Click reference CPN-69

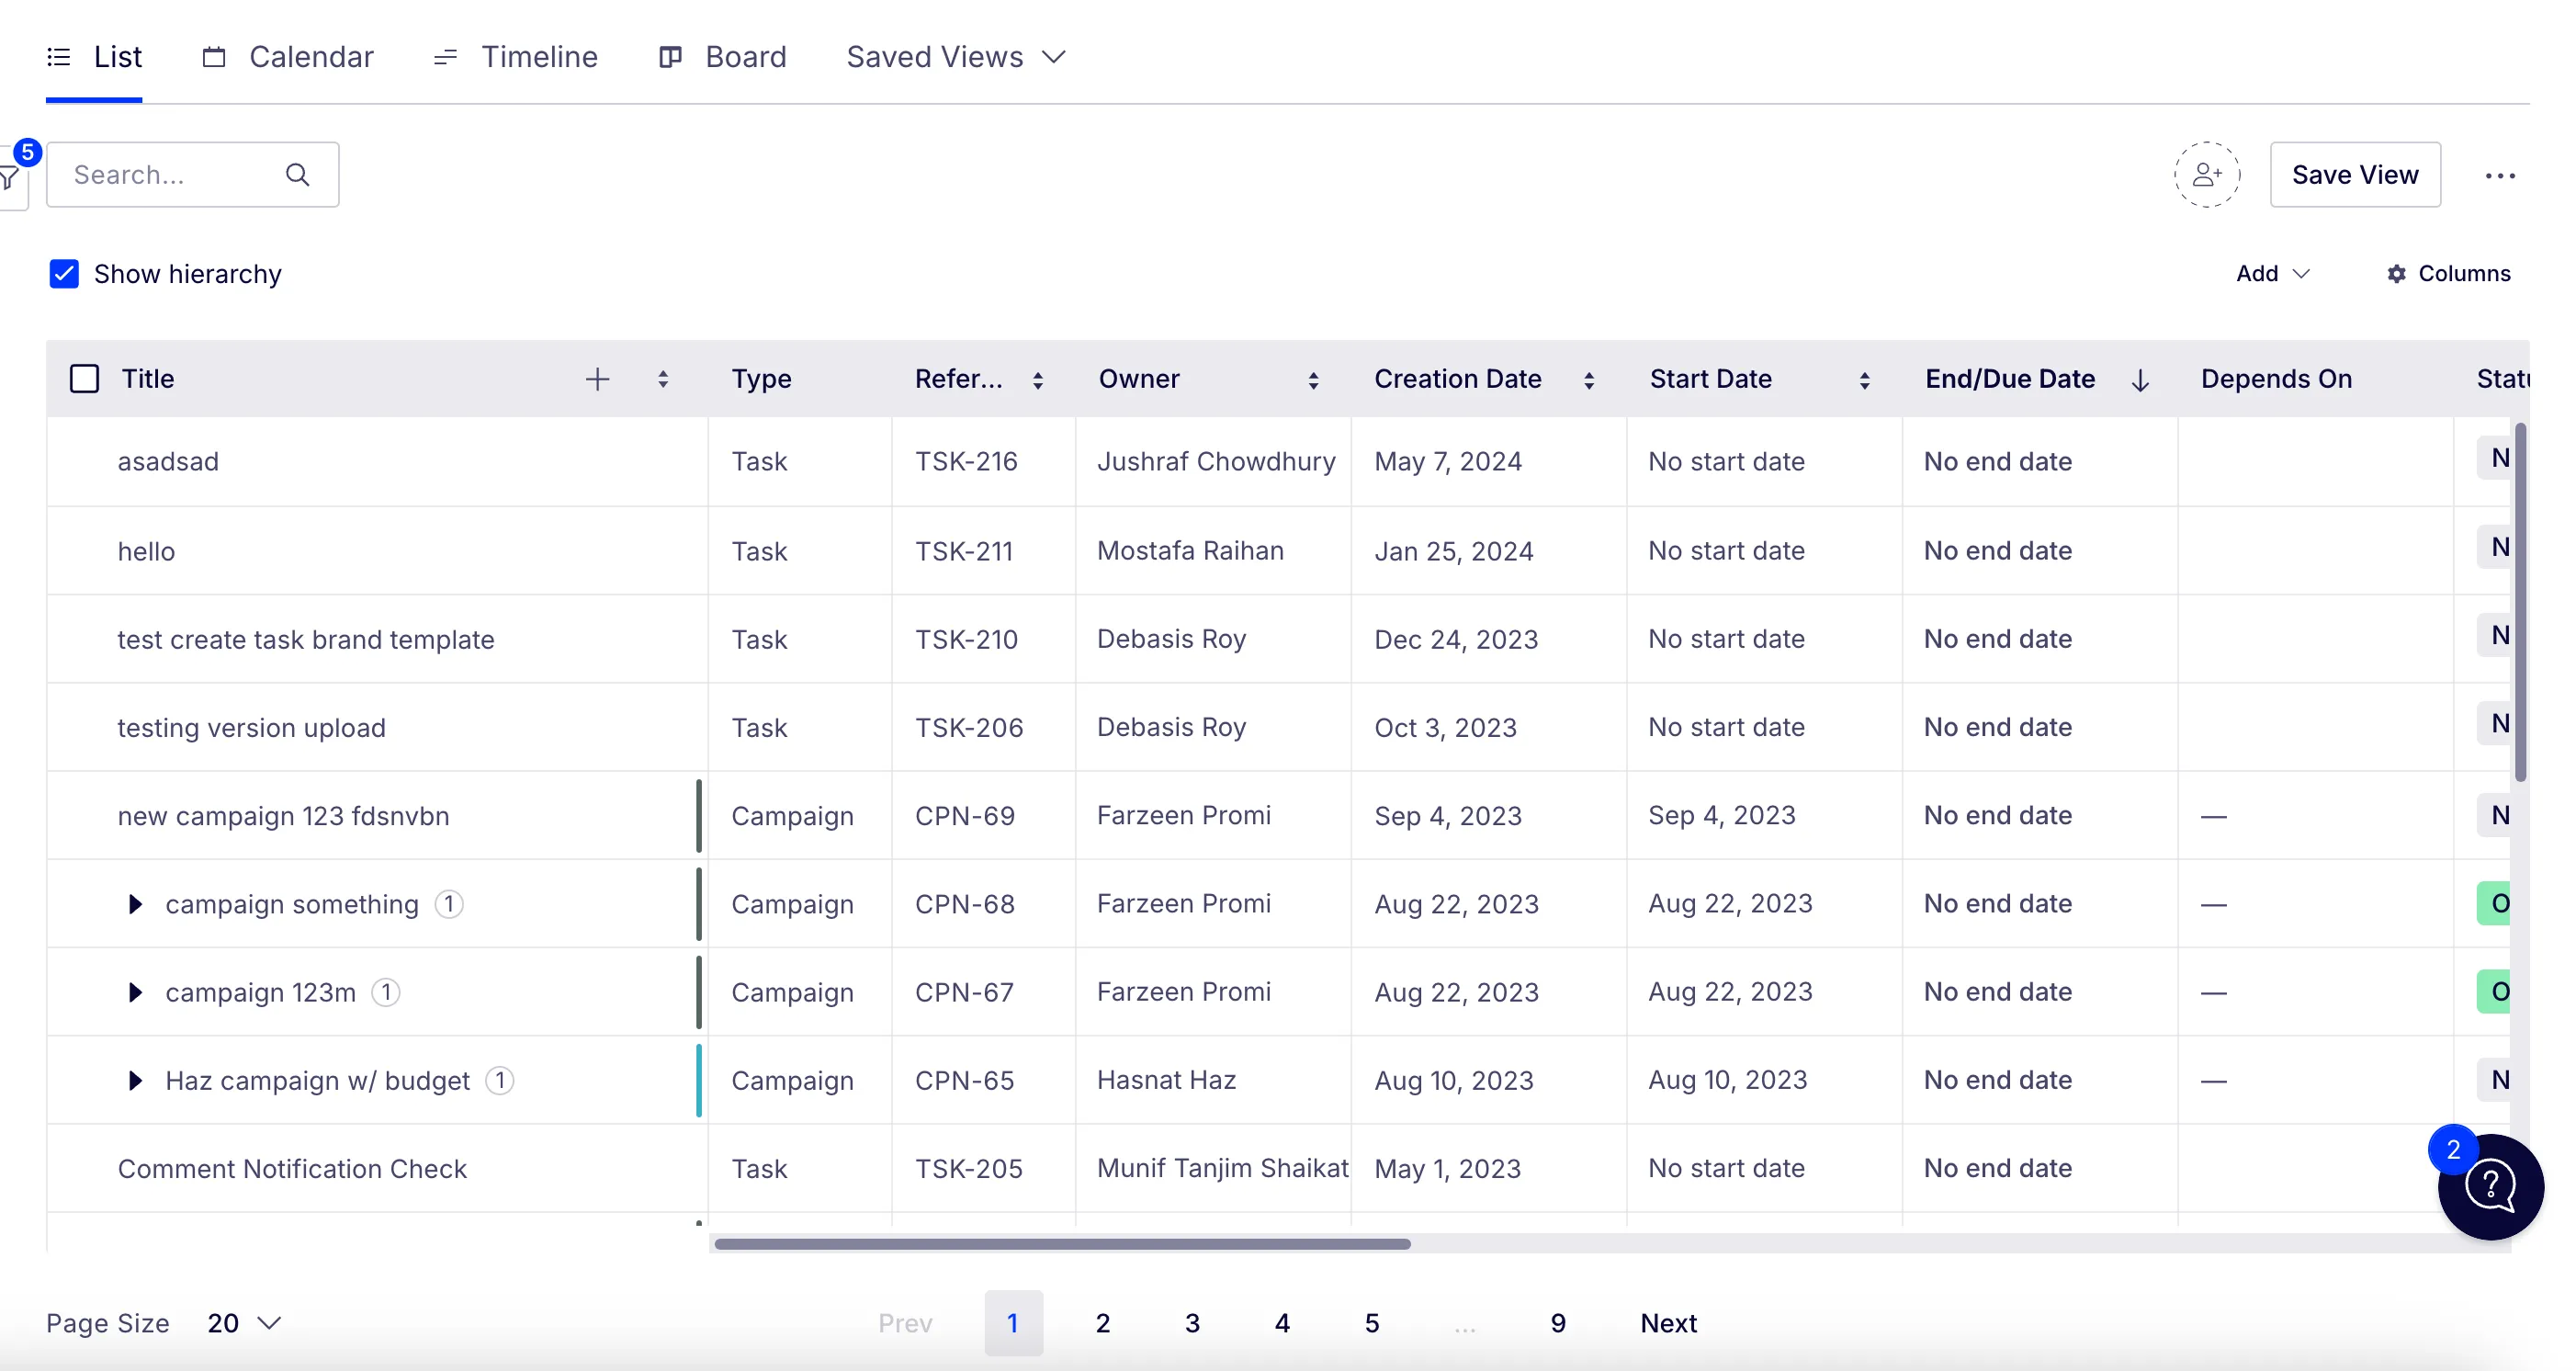coord(965,816)
